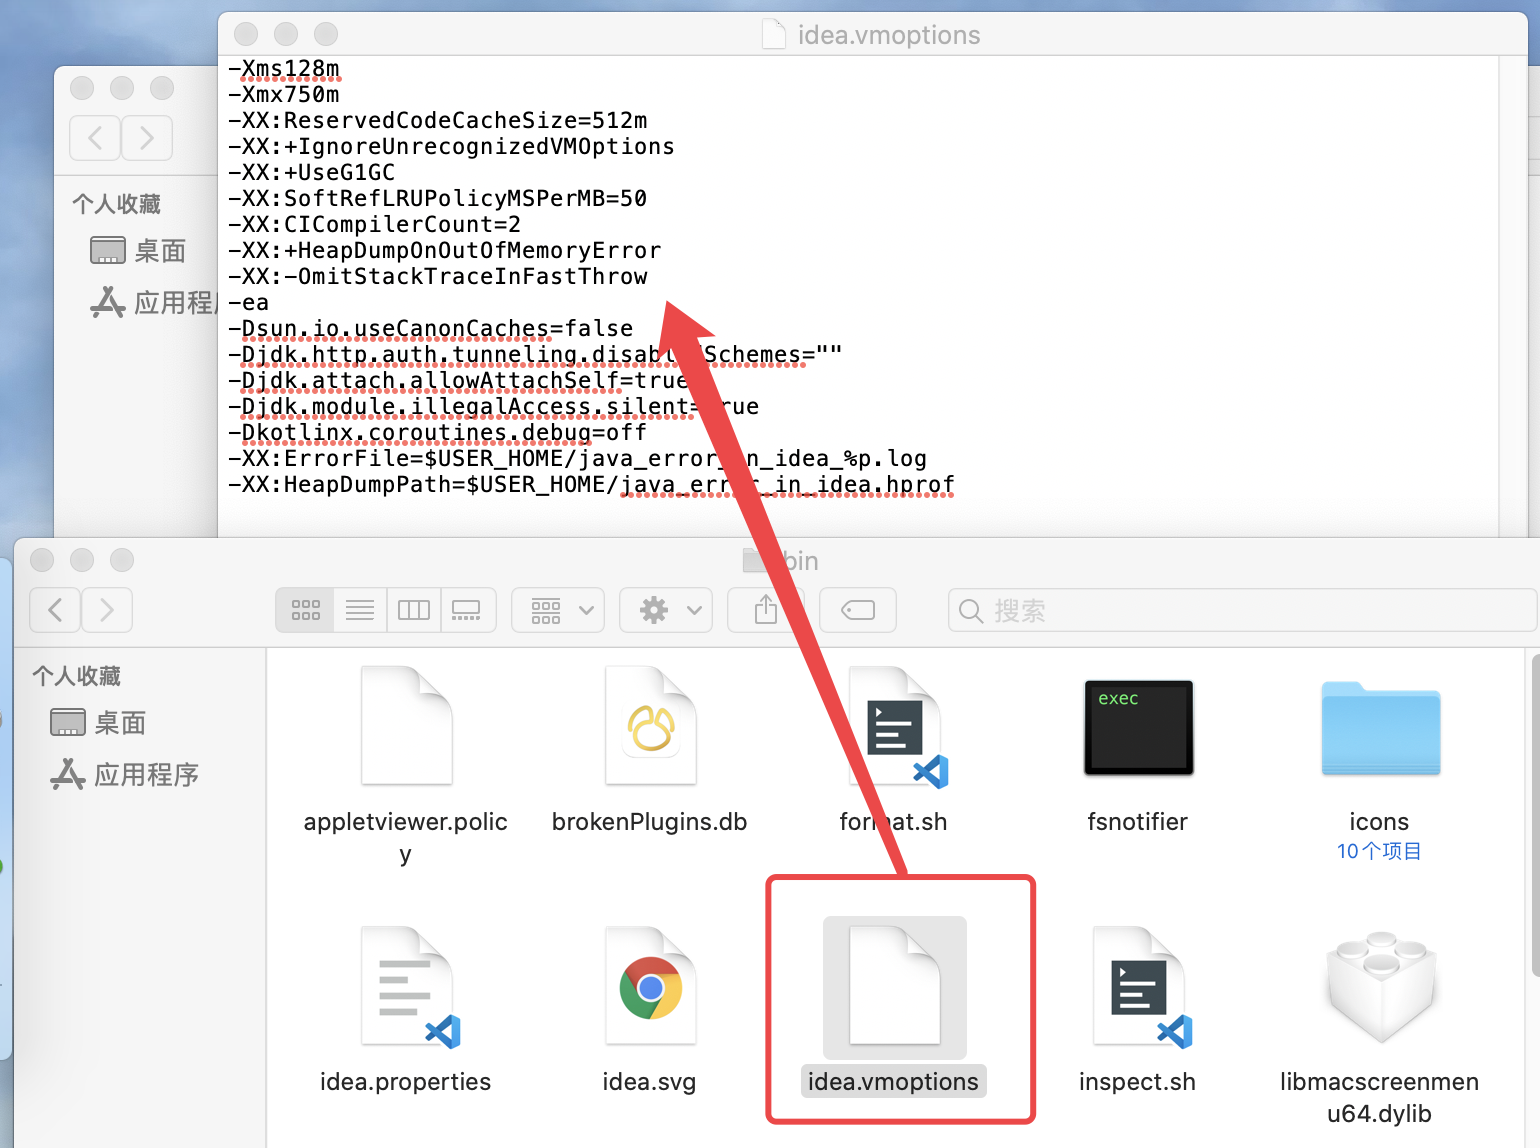Click the idea.properties file name label
Viewport: 1540px width, 1148px height.
(x=406, y=1082)
